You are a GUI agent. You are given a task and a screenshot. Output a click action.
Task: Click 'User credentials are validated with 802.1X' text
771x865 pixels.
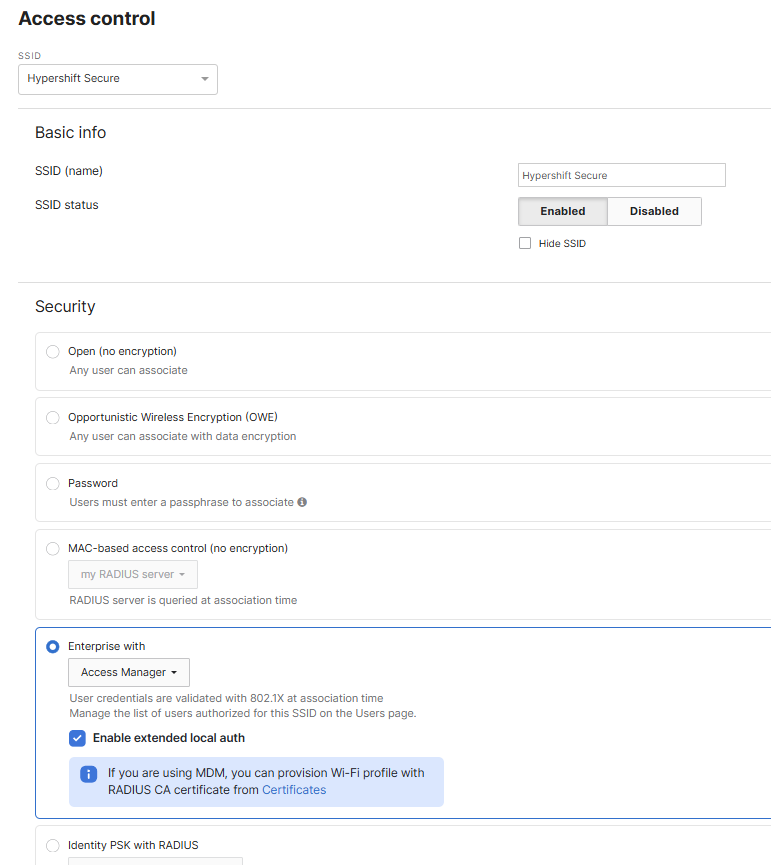click(x=226, y=698)
